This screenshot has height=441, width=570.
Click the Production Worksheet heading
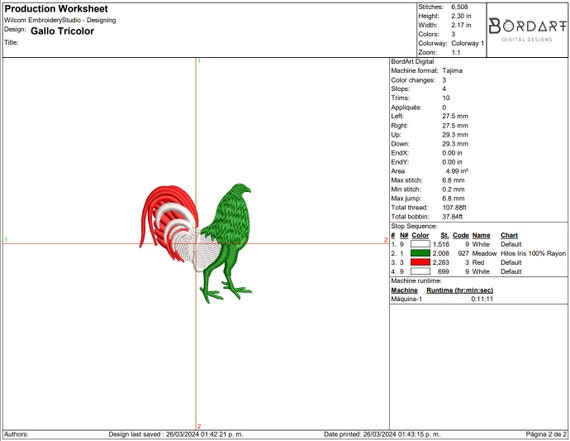[56, 9]
